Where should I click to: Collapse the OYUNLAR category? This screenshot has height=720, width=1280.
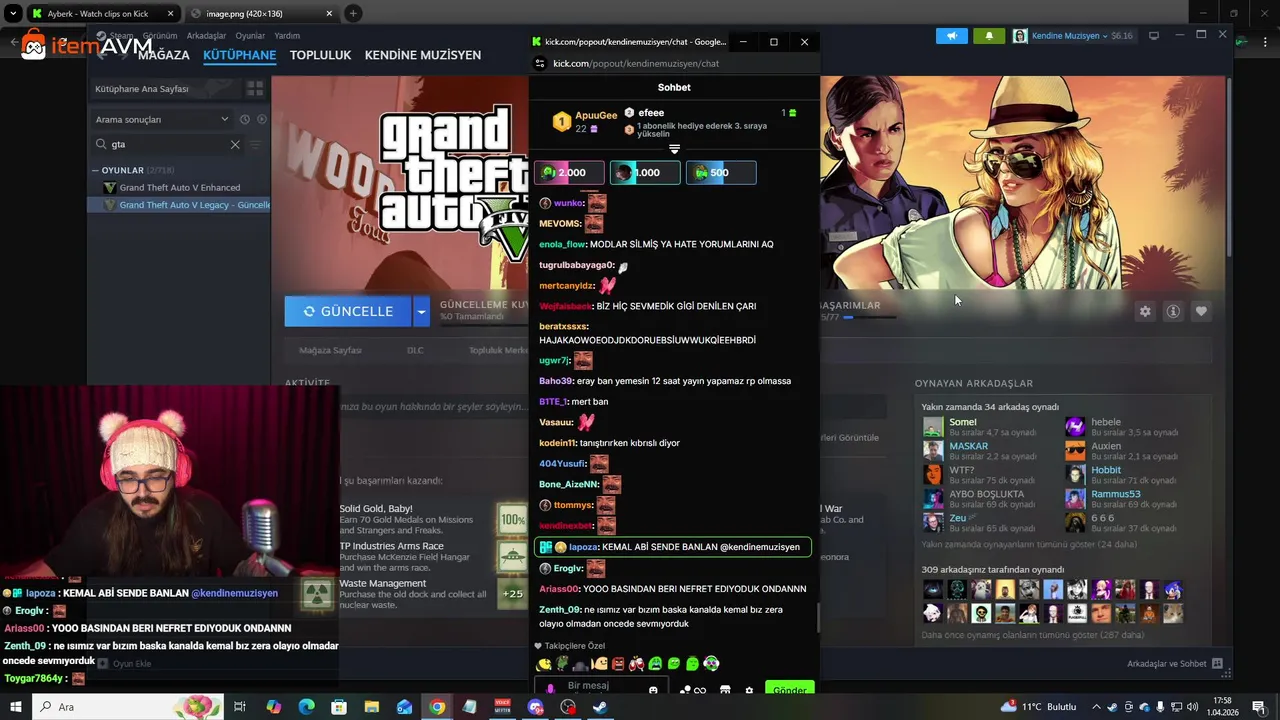point(95,170)
